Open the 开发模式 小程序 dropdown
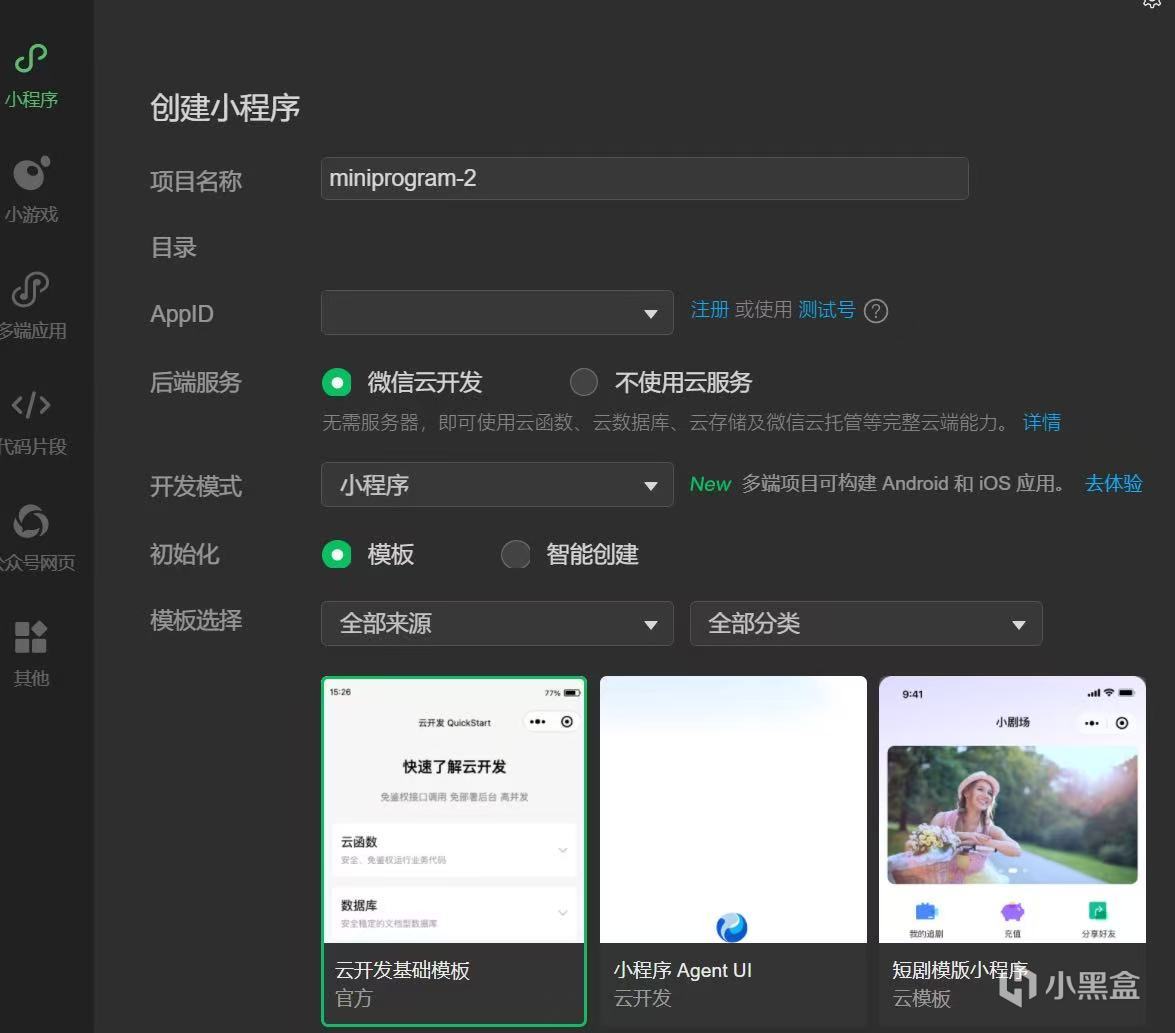Viewport: 1175px width, 1033px height. click(497, 485)
